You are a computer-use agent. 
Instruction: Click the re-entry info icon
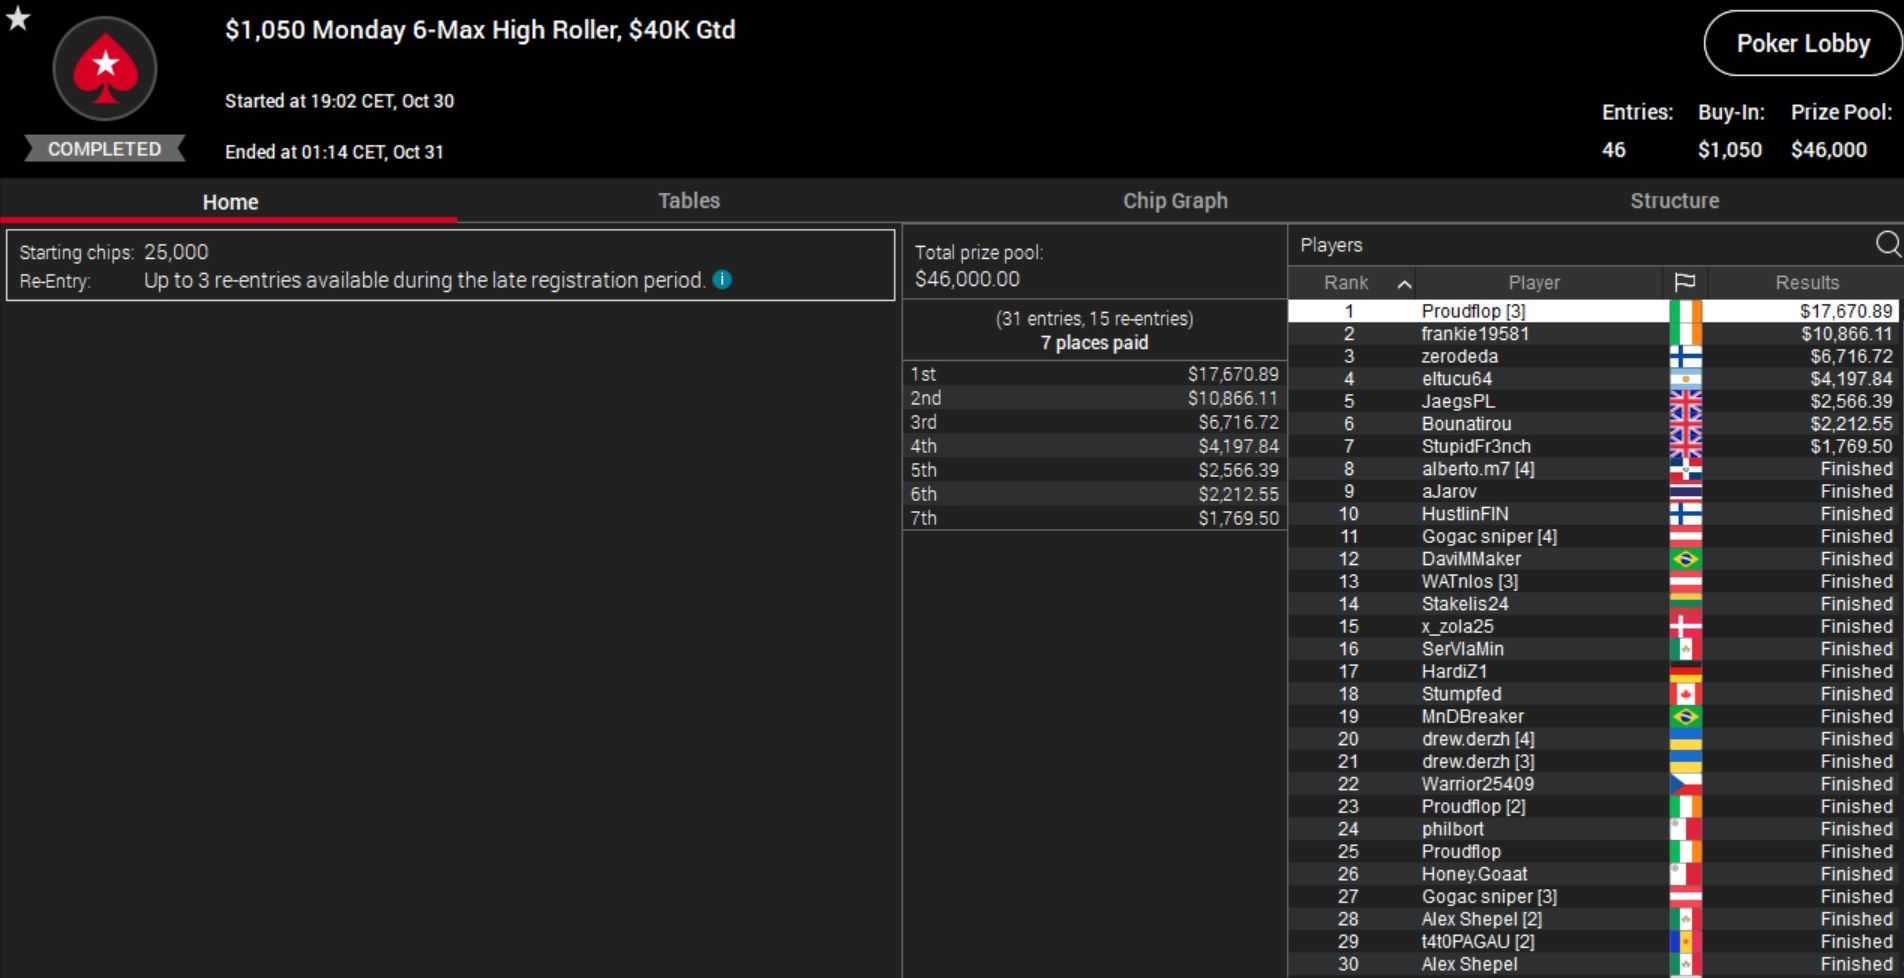pos(722,280)
